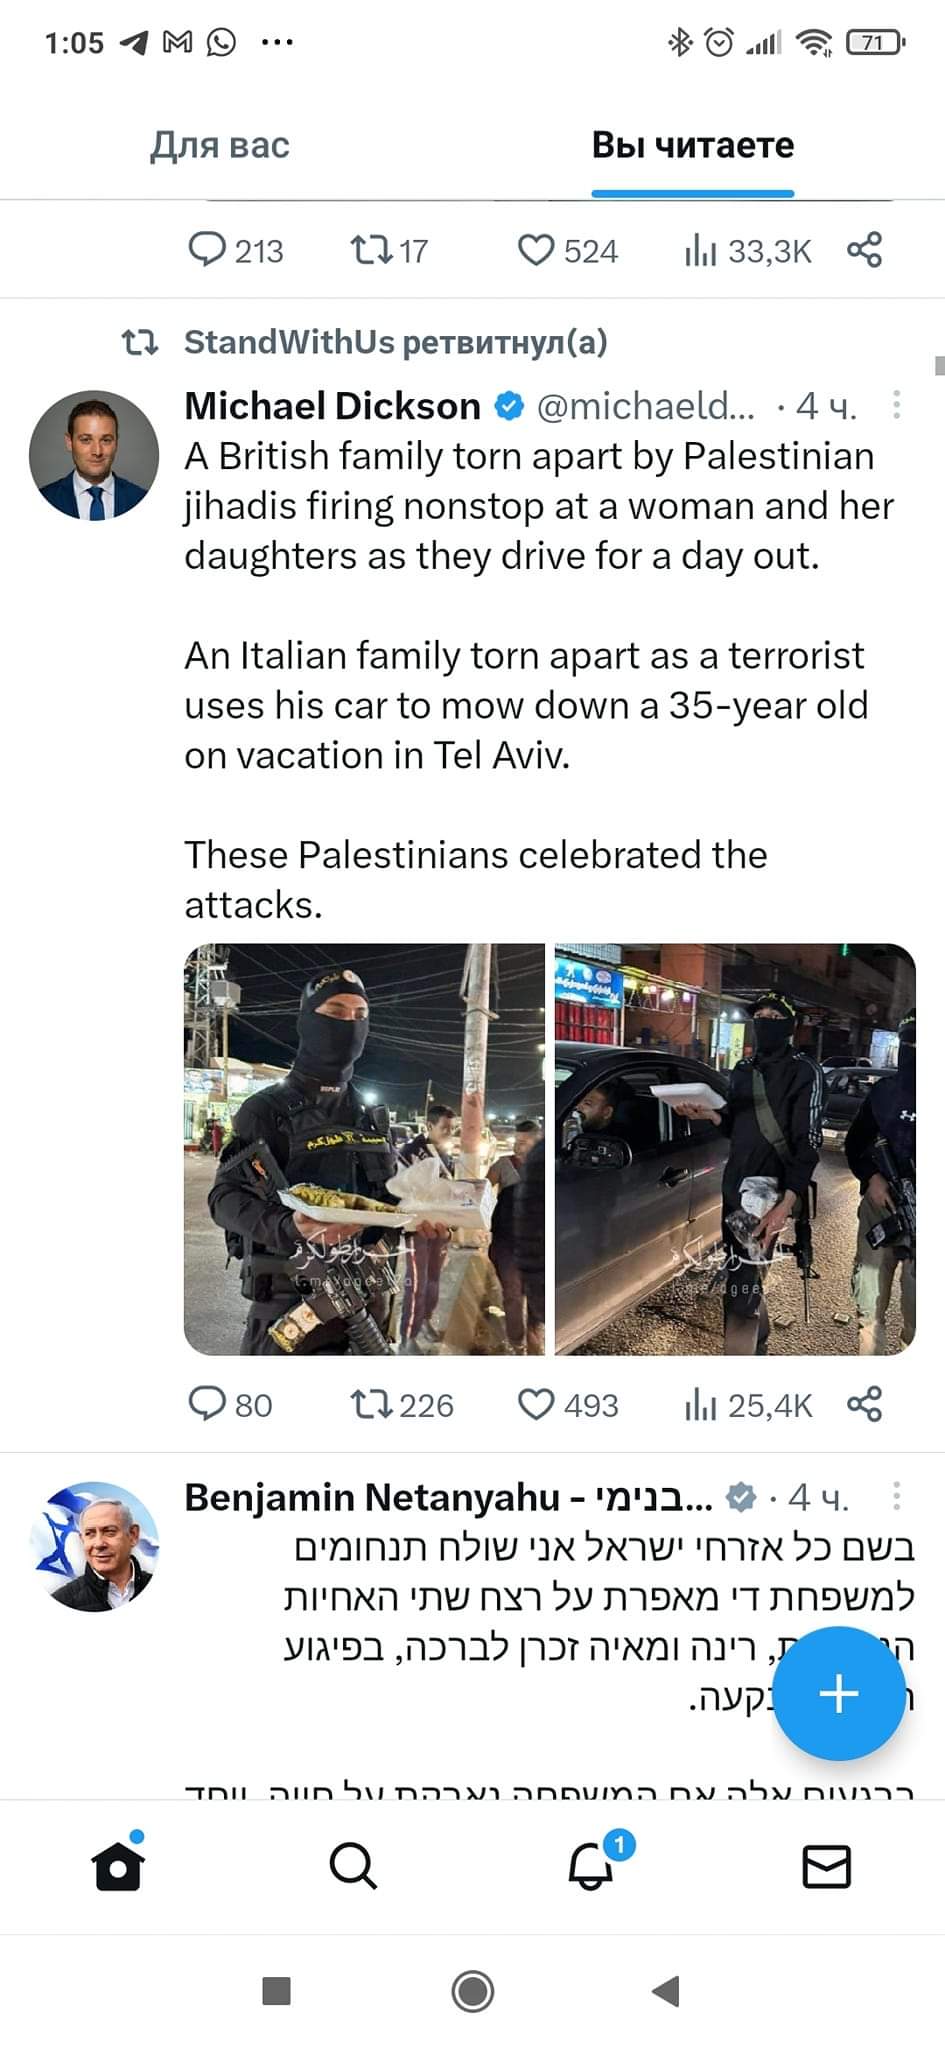The height and width of the screenshot is (2048, 945).
Task: Open more options for Netanyahu's tweet
Action: coord(896,1496)
